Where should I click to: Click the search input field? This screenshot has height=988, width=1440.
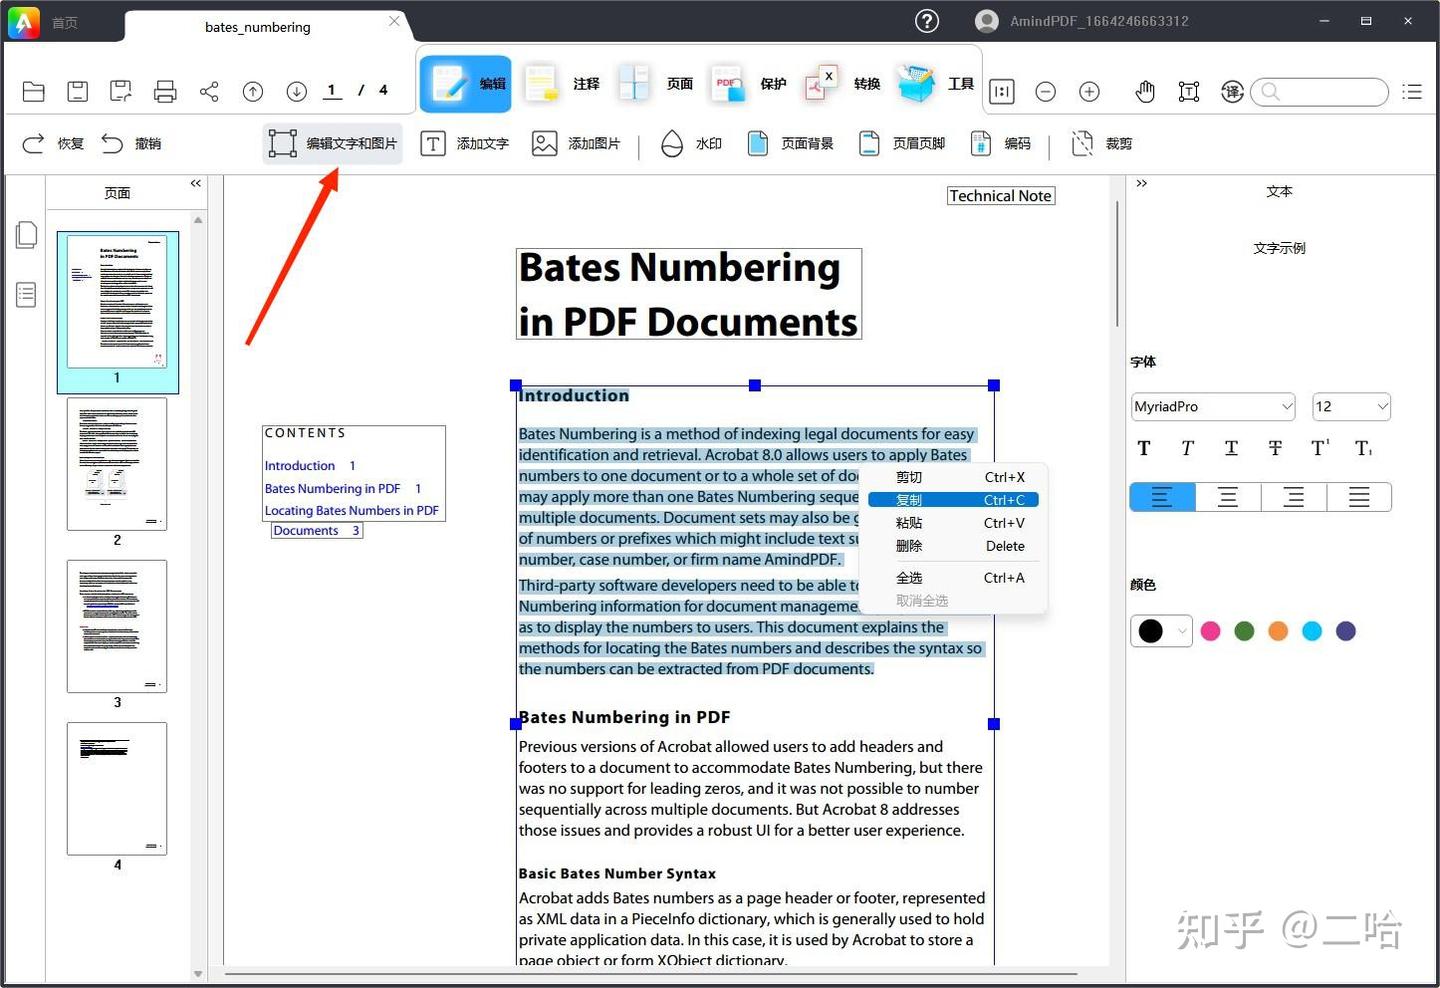pos(1319,92)
